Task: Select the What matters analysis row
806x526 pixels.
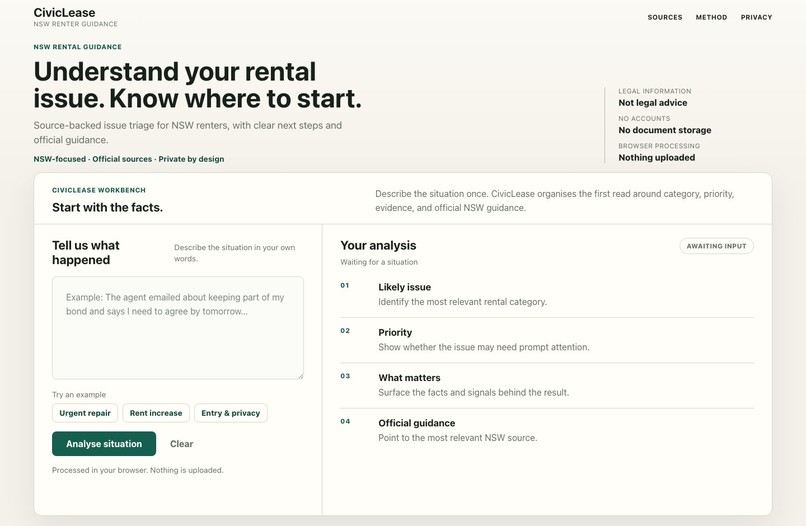Action: click(x=547, y=385)
